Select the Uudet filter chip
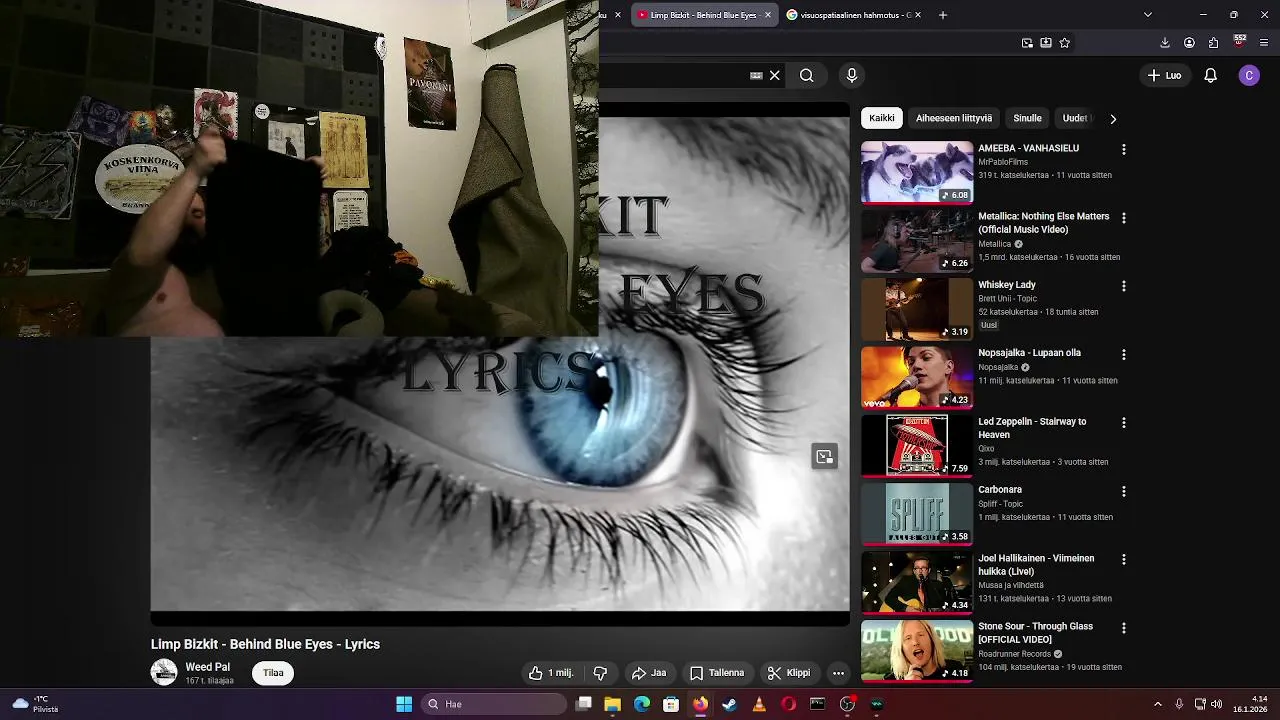Screen dimensions: 1280x720 tap(1075, 118)
